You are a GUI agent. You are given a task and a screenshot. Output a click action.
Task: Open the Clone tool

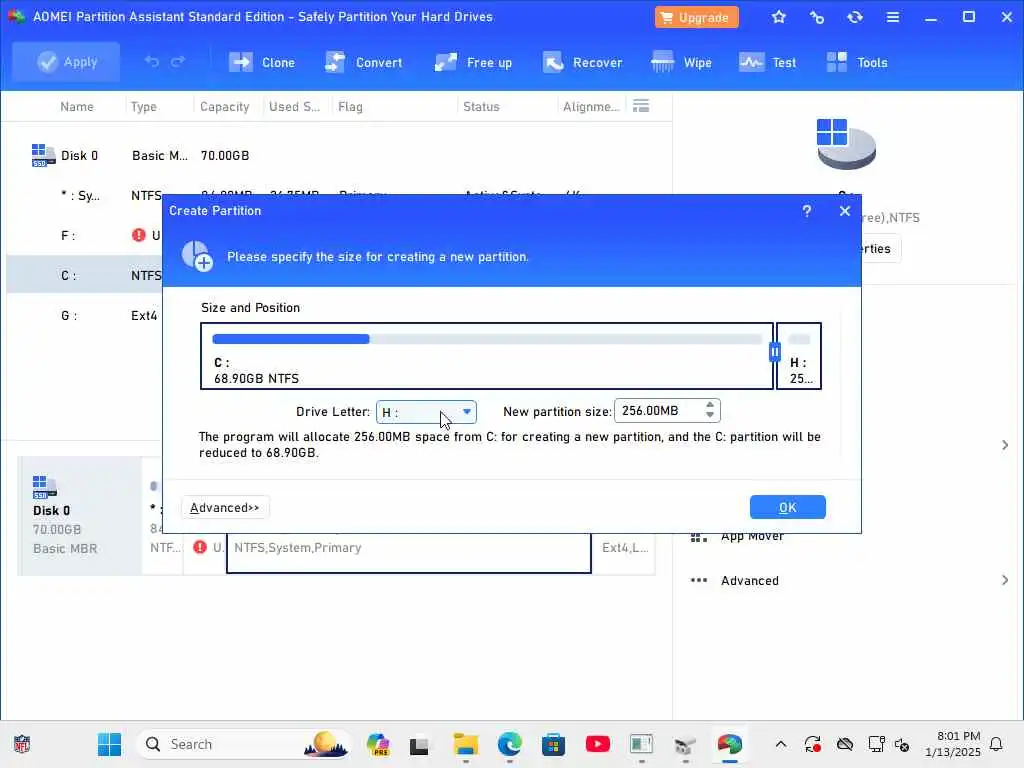(262, 63)
